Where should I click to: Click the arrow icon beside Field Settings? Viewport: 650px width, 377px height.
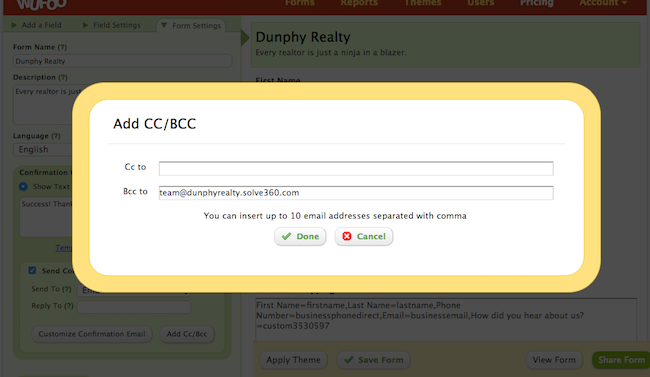click(x=85, y=25)
